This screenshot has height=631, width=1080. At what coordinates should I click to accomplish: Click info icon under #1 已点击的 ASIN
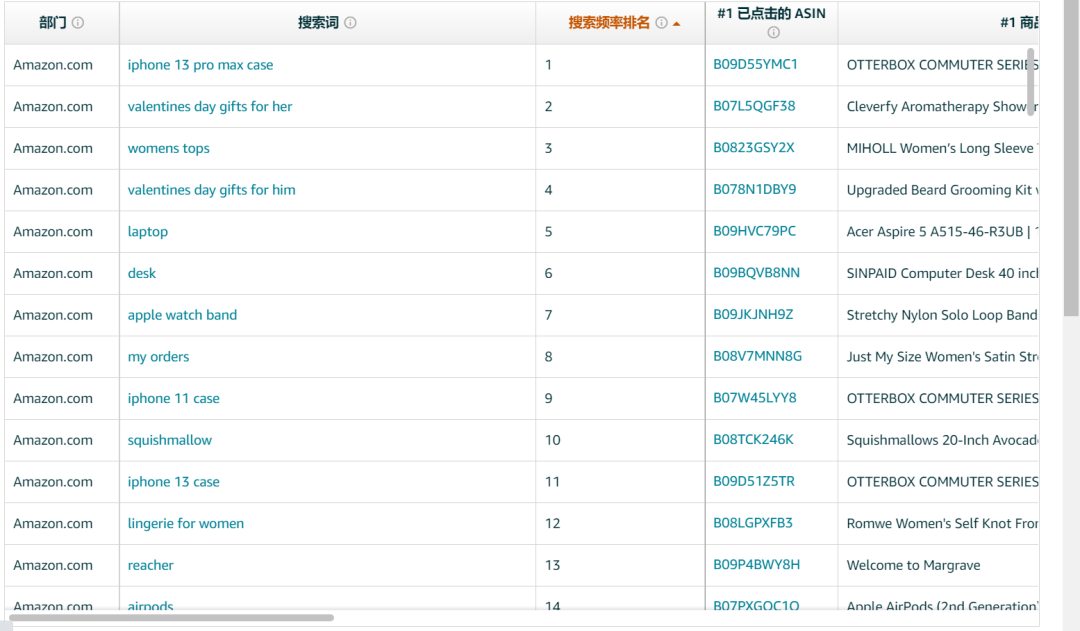773,32
